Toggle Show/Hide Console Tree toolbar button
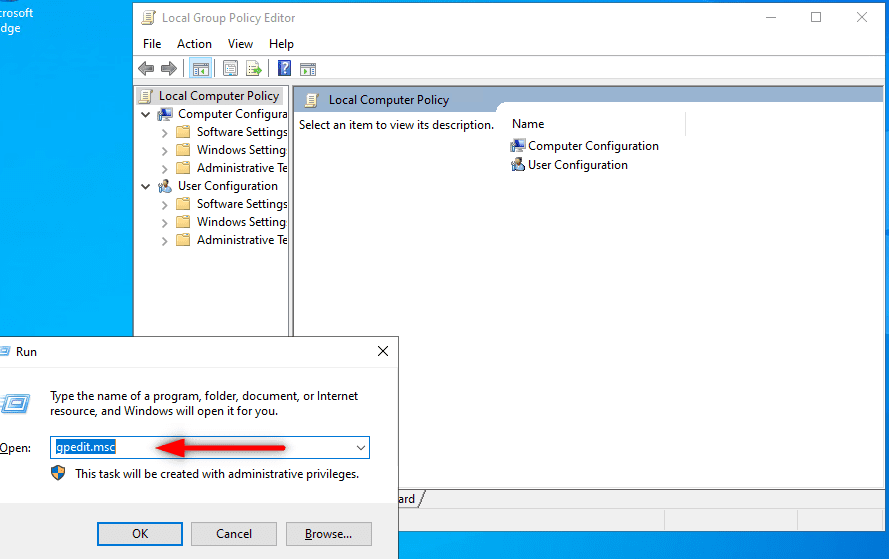 (x=201, y=69)
